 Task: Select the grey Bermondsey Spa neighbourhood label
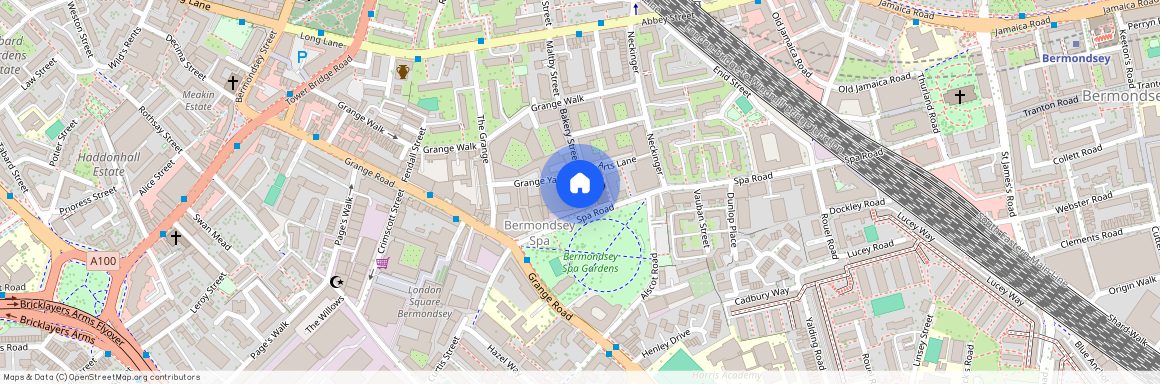(539, 232)
